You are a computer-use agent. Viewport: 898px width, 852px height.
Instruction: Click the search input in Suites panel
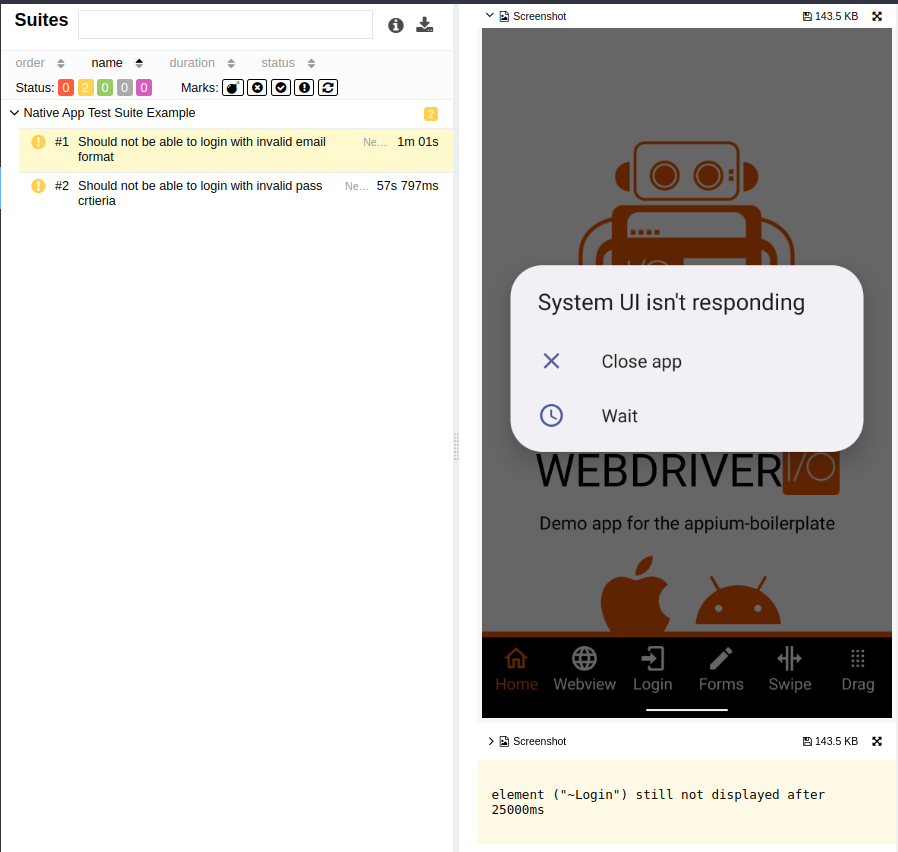click(x=225, y=25)
